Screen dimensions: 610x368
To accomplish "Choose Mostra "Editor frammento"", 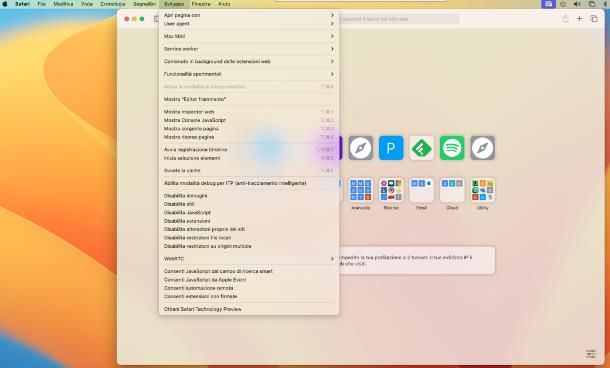I will click(x=249, y=99).
